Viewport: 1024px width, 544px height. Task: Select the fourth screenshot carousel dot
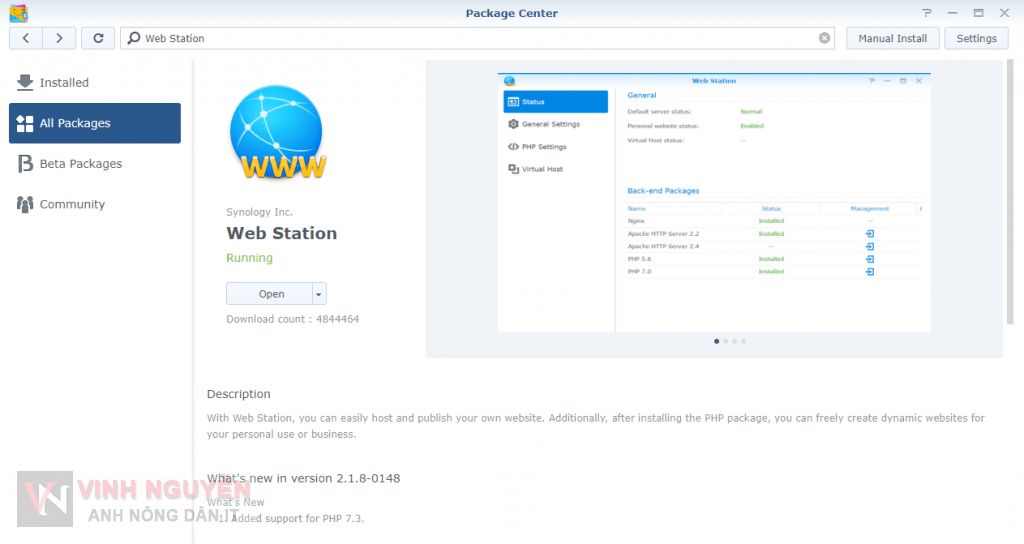(x=743, y=341)
